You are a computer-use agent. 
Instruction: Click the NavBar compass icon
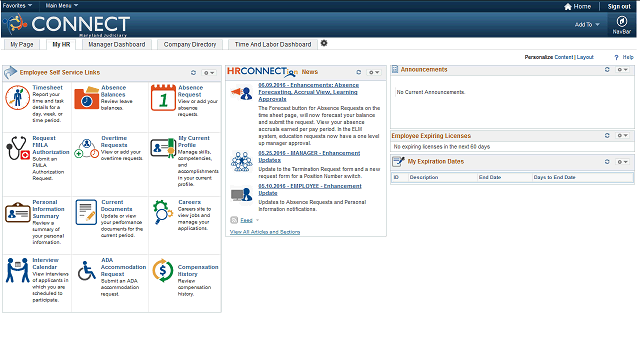click(621, 21)
